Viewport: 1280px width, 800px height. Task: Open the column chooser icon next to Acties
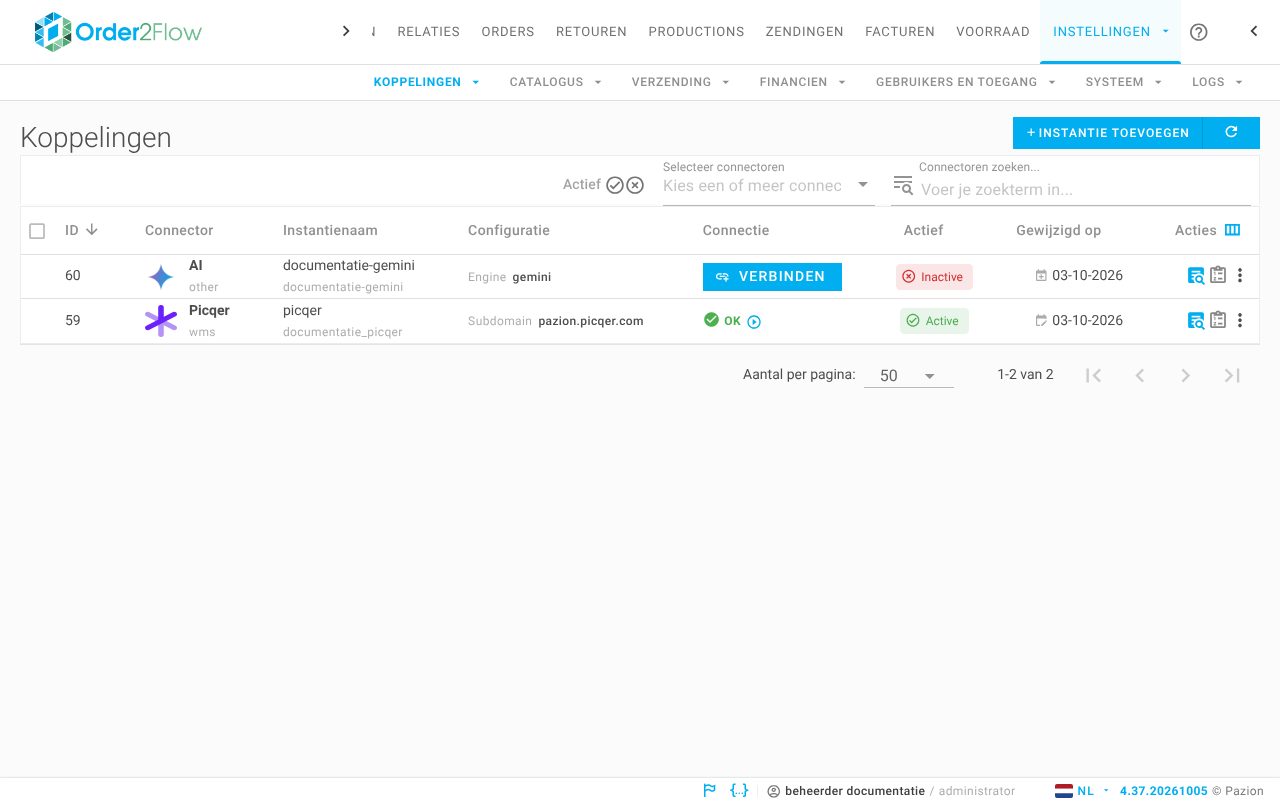tap(1233, 230)
